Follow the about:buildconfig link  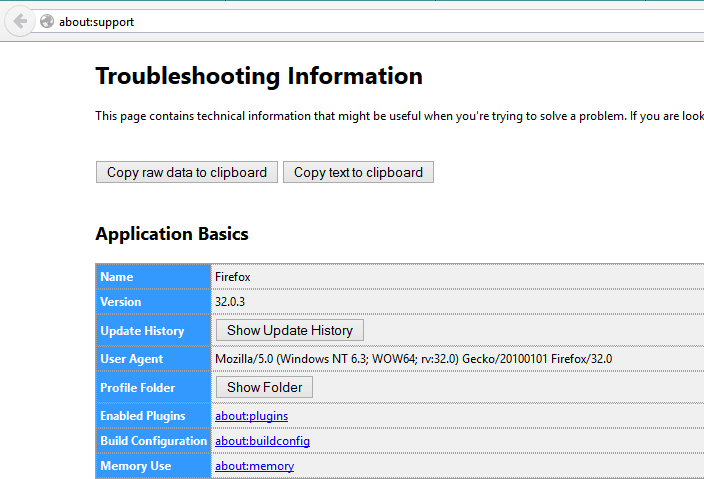tap(262, 441)
